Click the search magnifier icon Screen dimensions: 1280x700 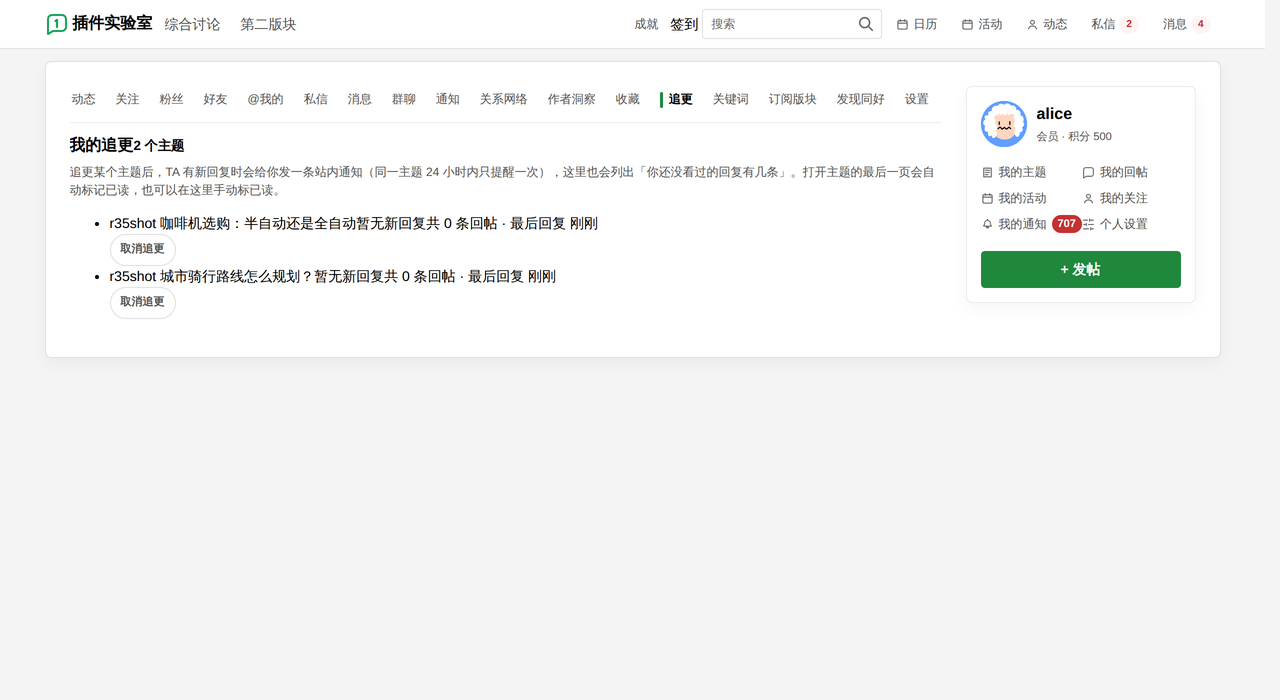coord(866,24)
